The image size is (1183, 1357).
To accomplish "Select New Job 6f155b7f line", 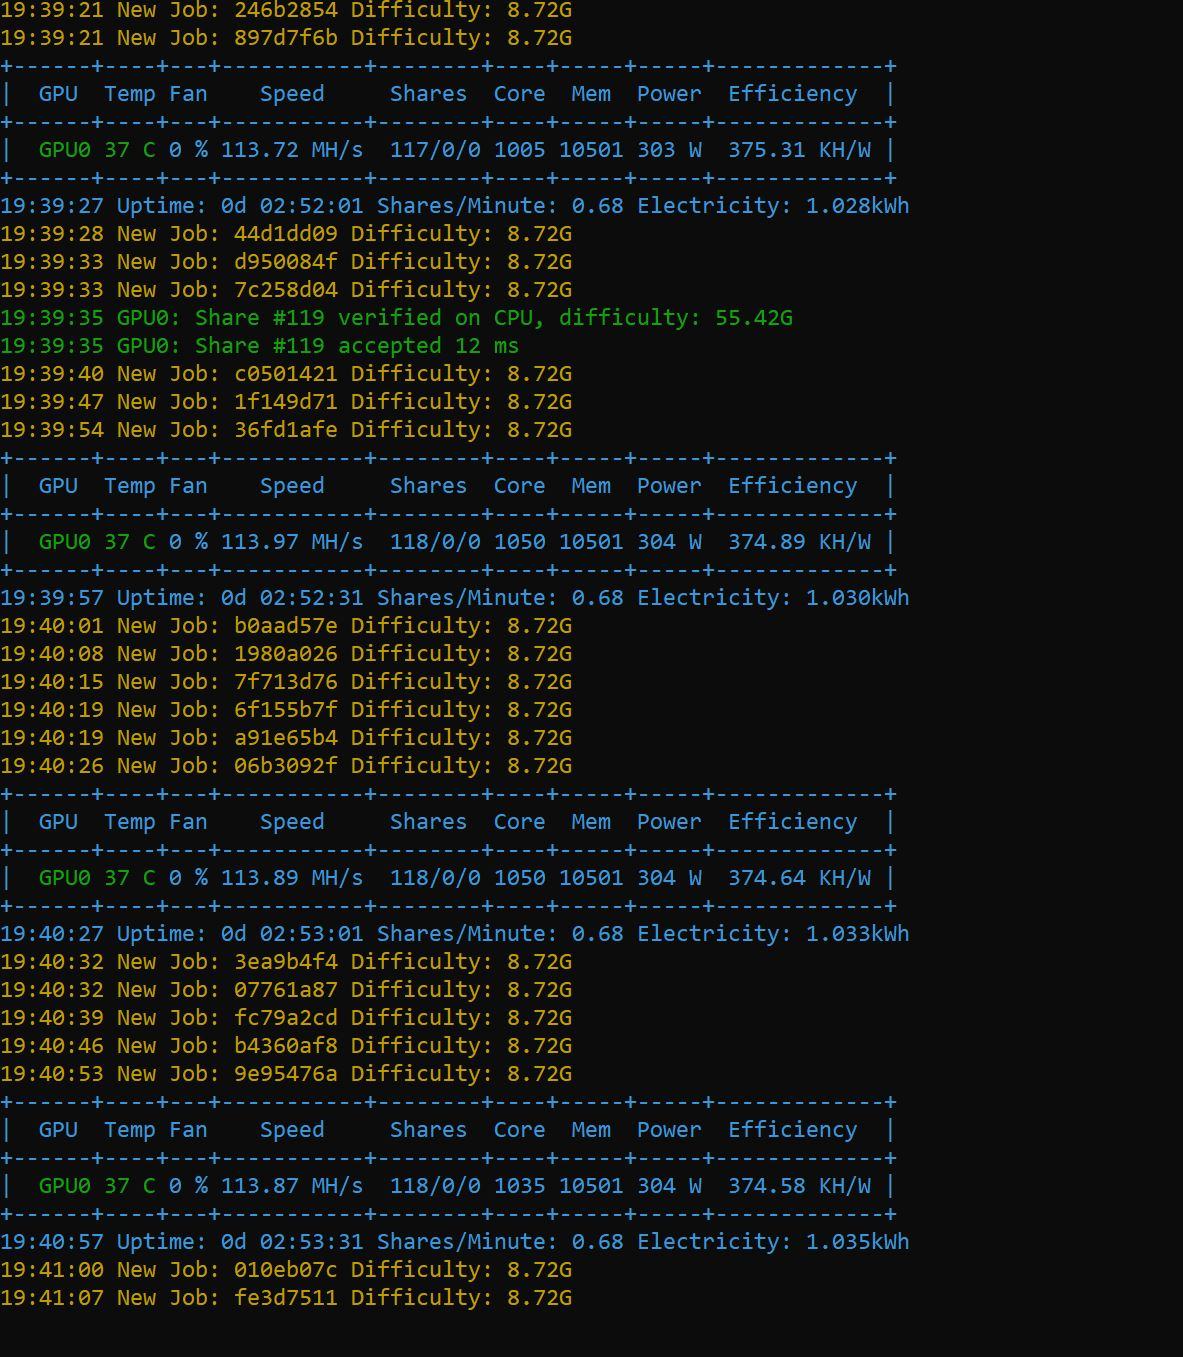I will 286,710.
